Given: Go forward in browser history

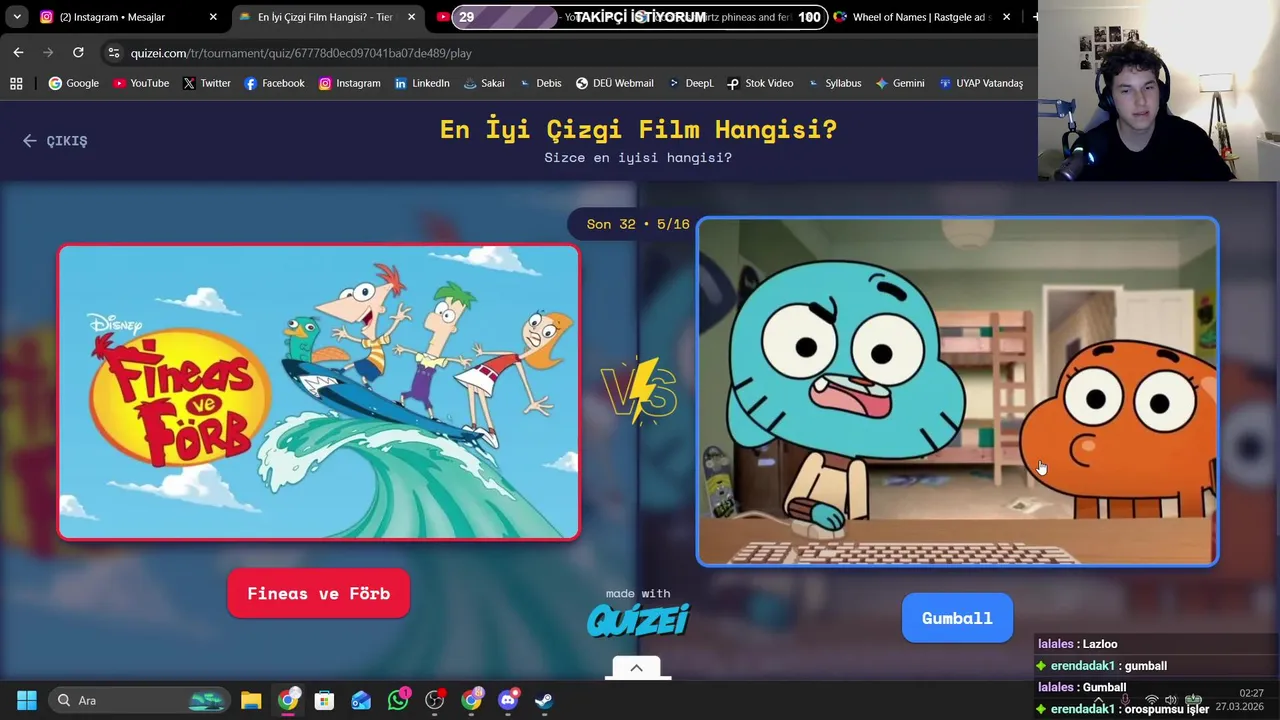Looking at the screenshot, I should click(48, 52).
